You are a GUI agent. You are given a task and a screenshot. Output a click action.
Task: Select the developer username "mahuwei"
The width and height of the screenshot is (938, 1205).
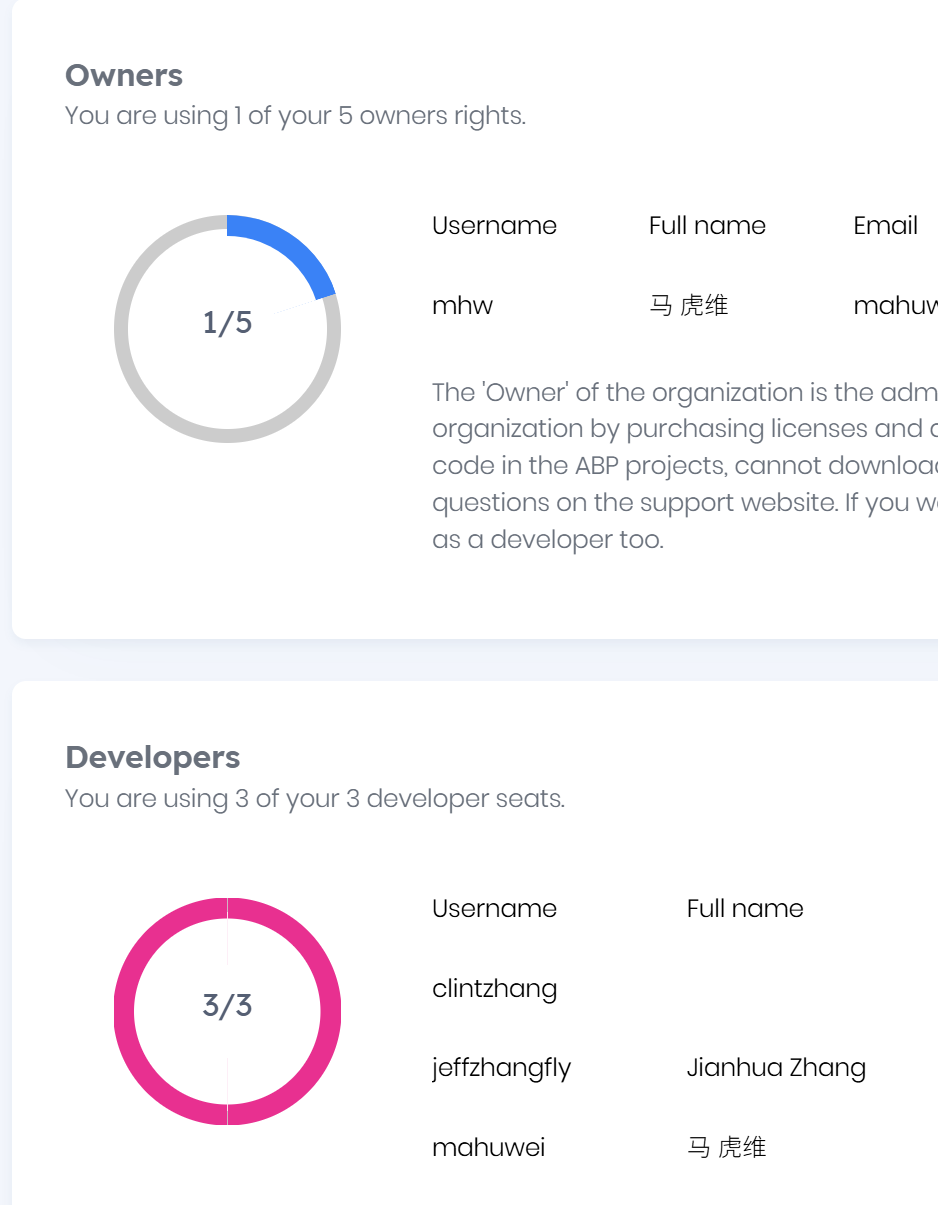(488, 1147)
